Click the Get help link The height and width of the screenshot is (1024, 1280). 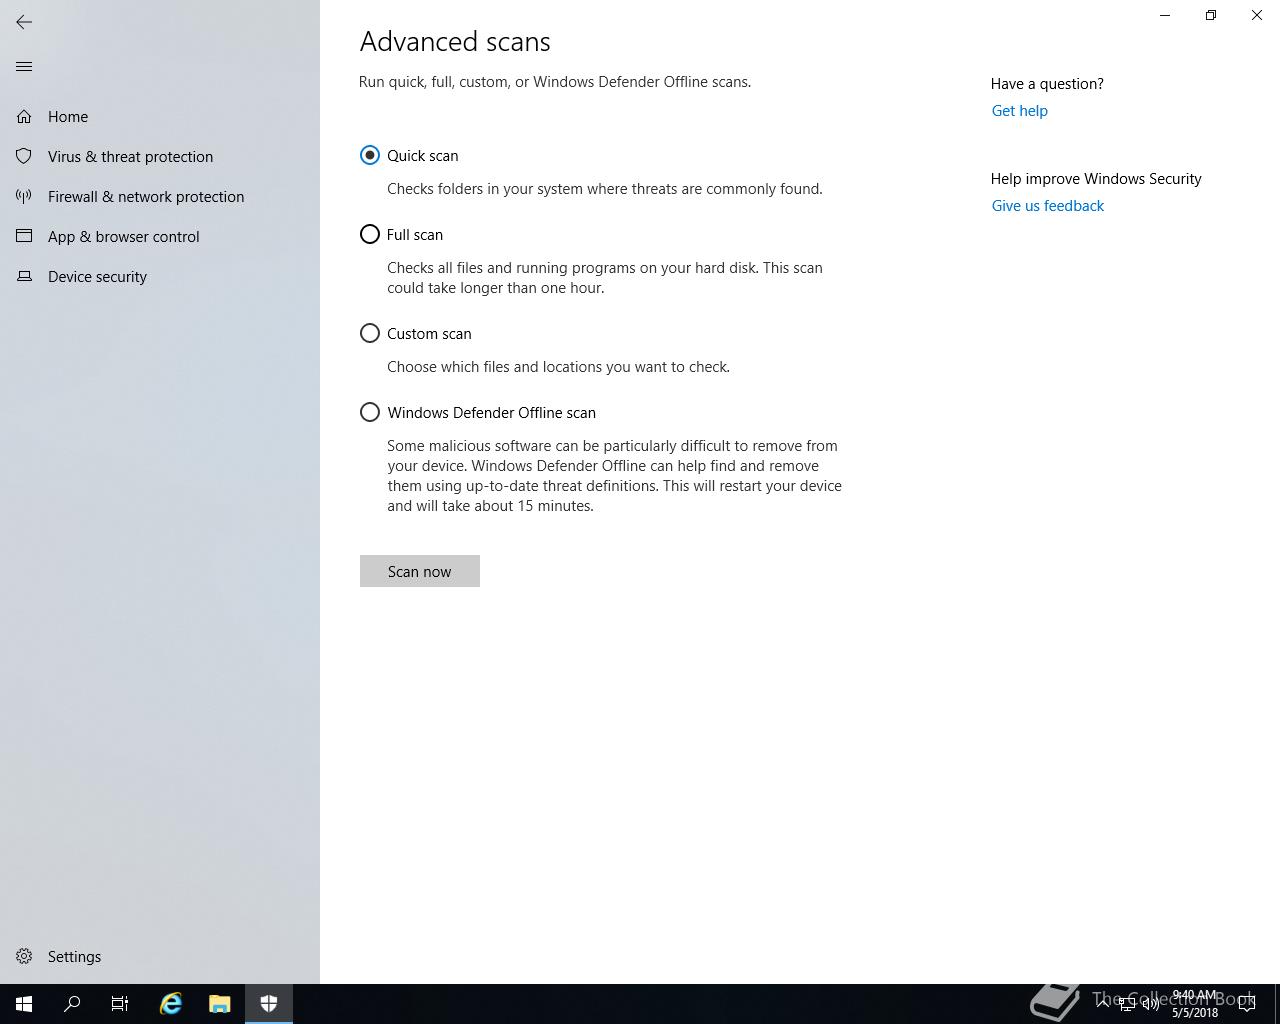1020,111
